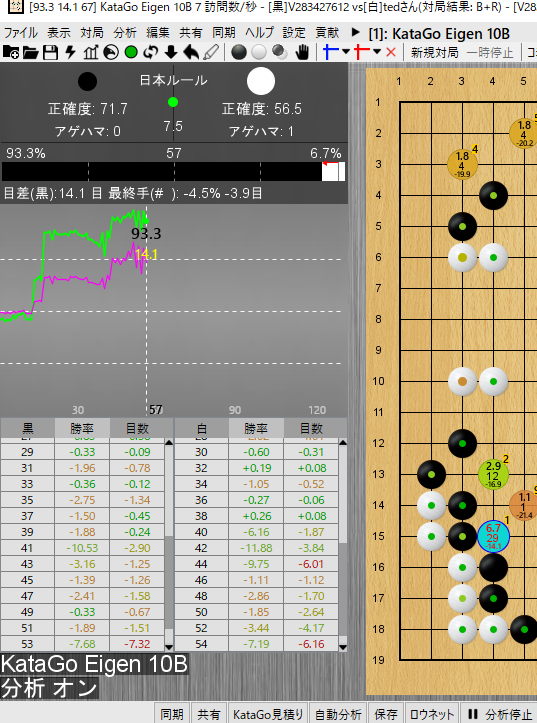Select the white stone placement tool

259,53
